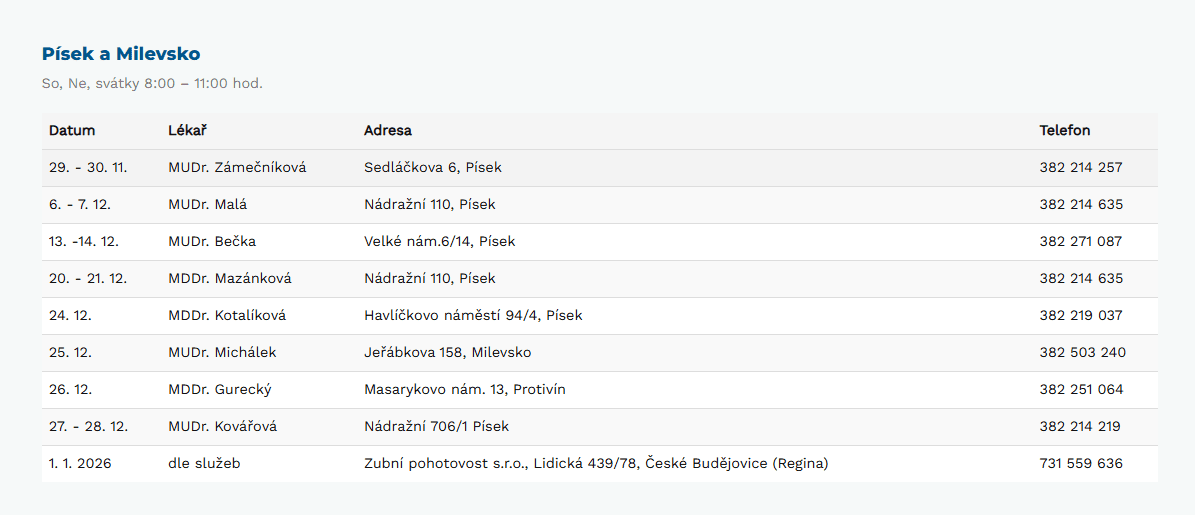The width and height of the screenshot is (1195, 515).
Task: Select the MDDr. Mazánková doctor cell
Action: pos(230,279)
